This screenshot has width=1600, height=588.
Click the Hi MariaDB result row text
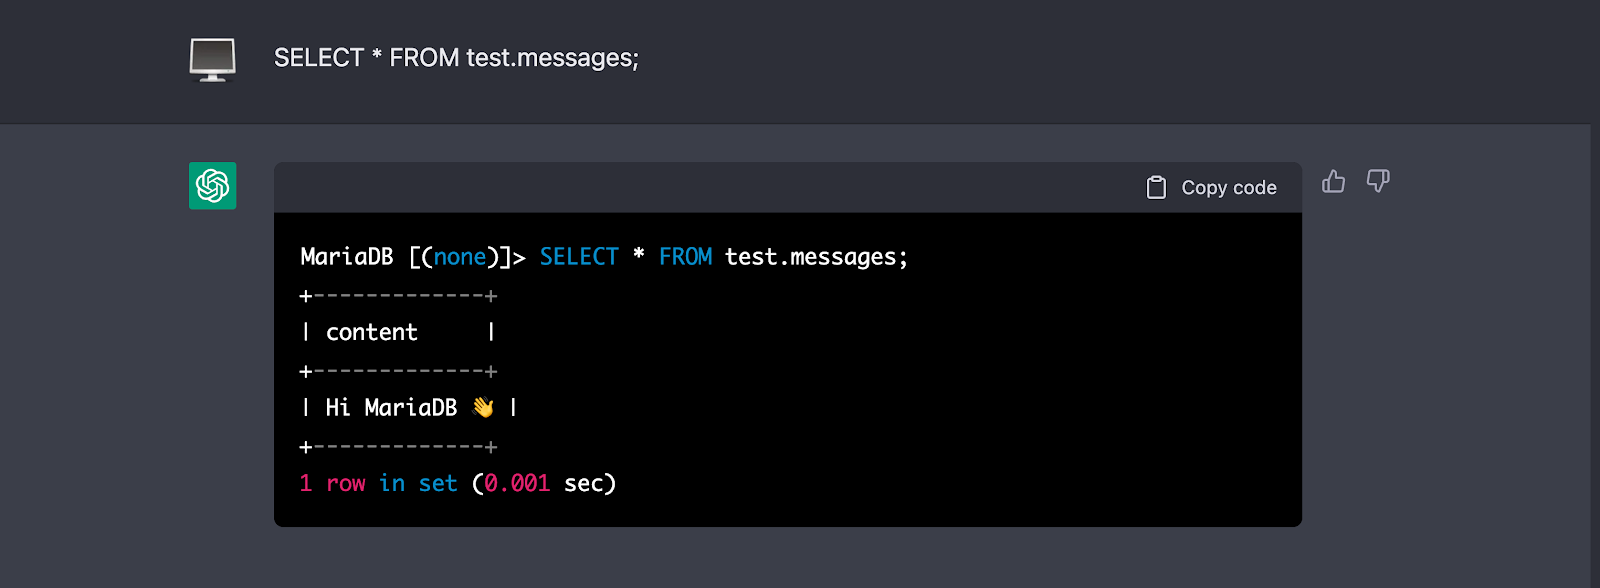pos(391,407)
